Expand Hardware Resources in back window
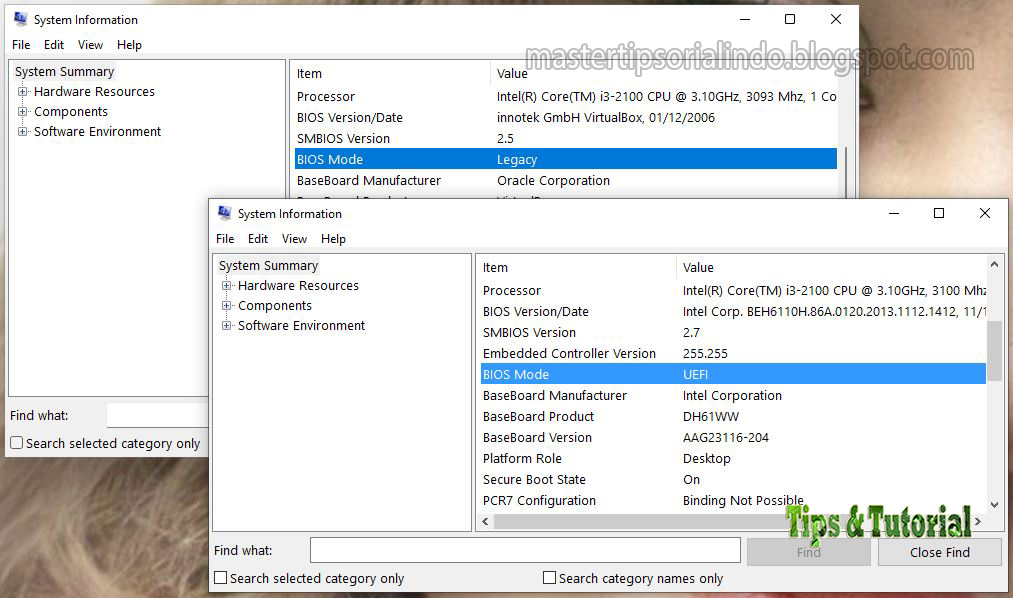The width and height of the screenshot is (1013, 598). (23, 91)
